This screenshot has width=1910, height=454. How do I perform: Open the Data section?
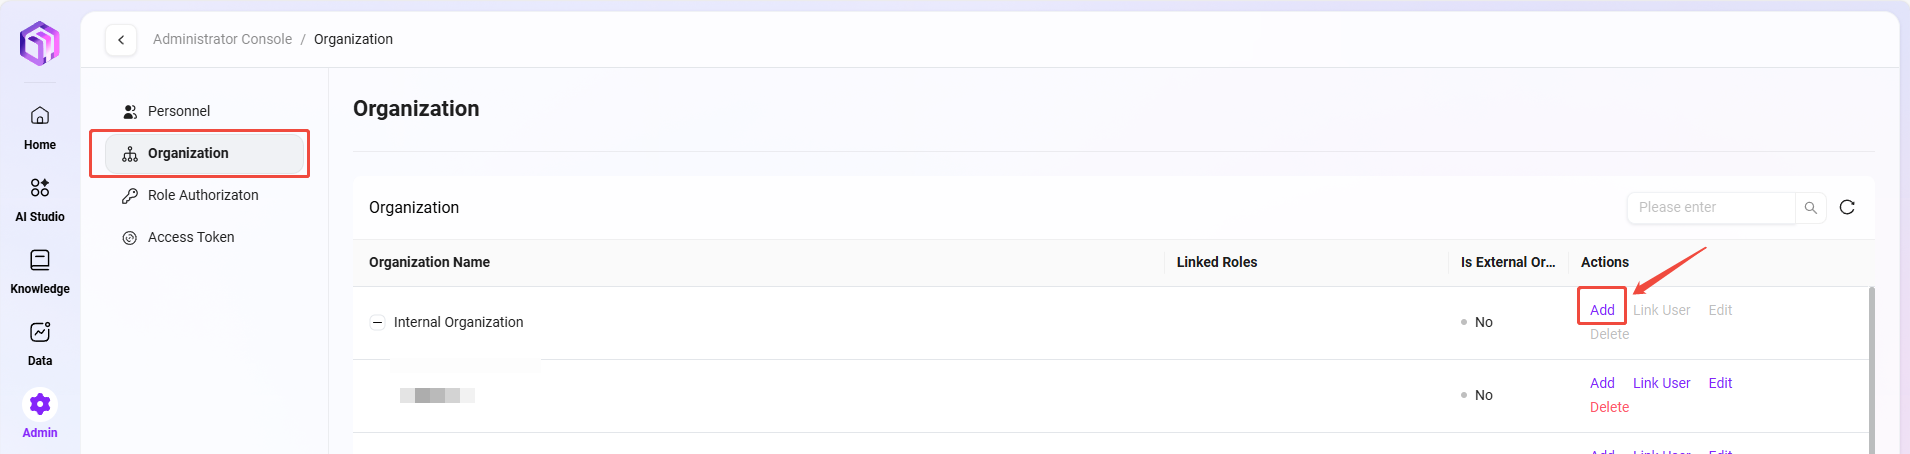(x=40, y=333)
